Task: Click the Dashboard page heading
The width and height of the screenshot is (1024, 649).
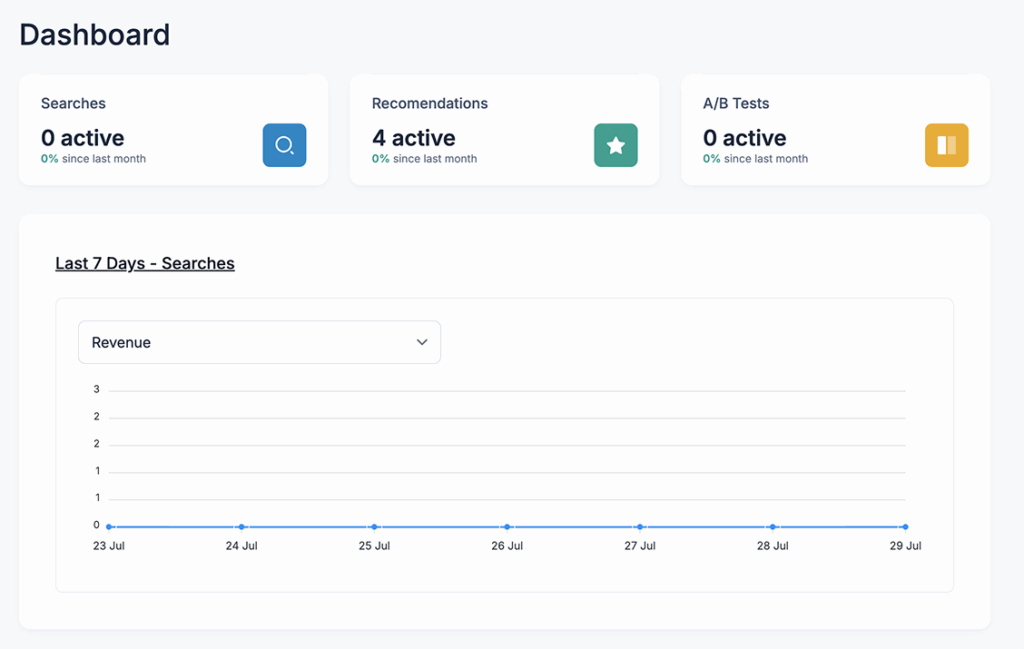Action: pos(95,35)
